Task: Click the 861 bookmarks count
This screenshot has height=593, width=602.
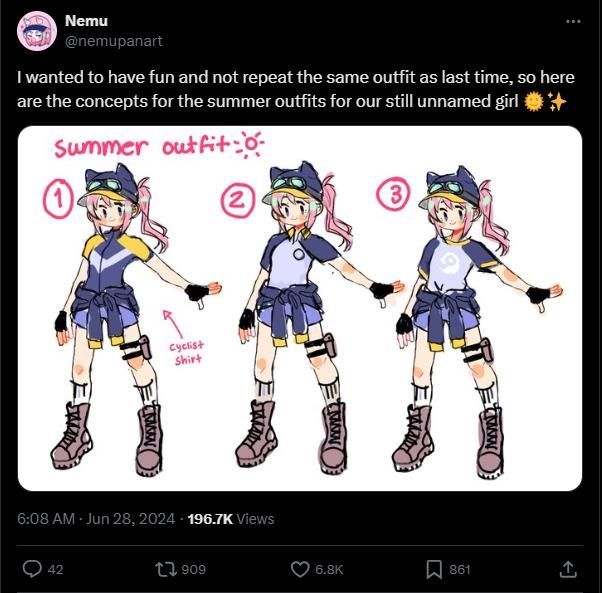Action: point(460,569)
